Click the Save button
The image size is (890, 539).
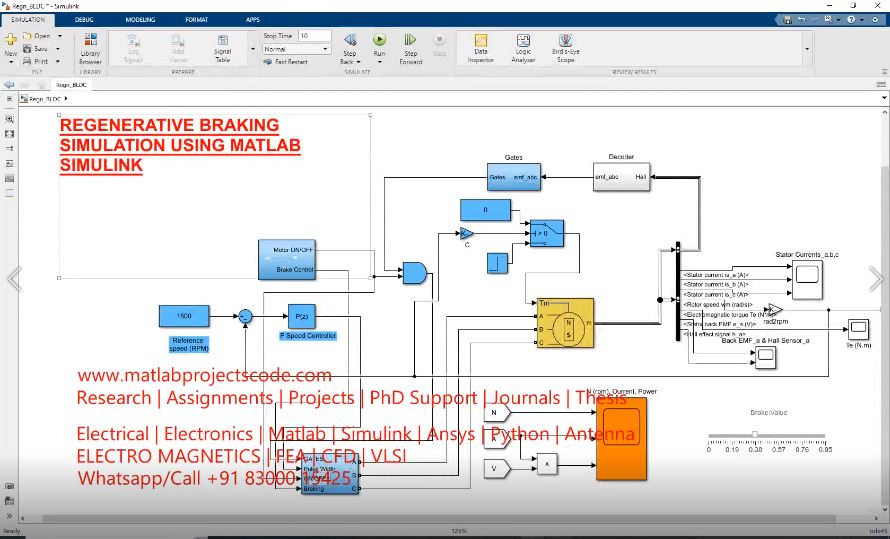click(x=40, y=48)
